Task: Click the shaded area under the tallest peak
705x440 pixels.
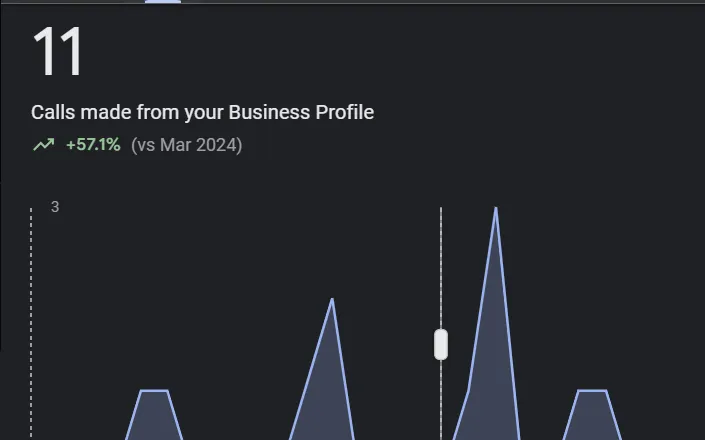Action: [492, 382]
